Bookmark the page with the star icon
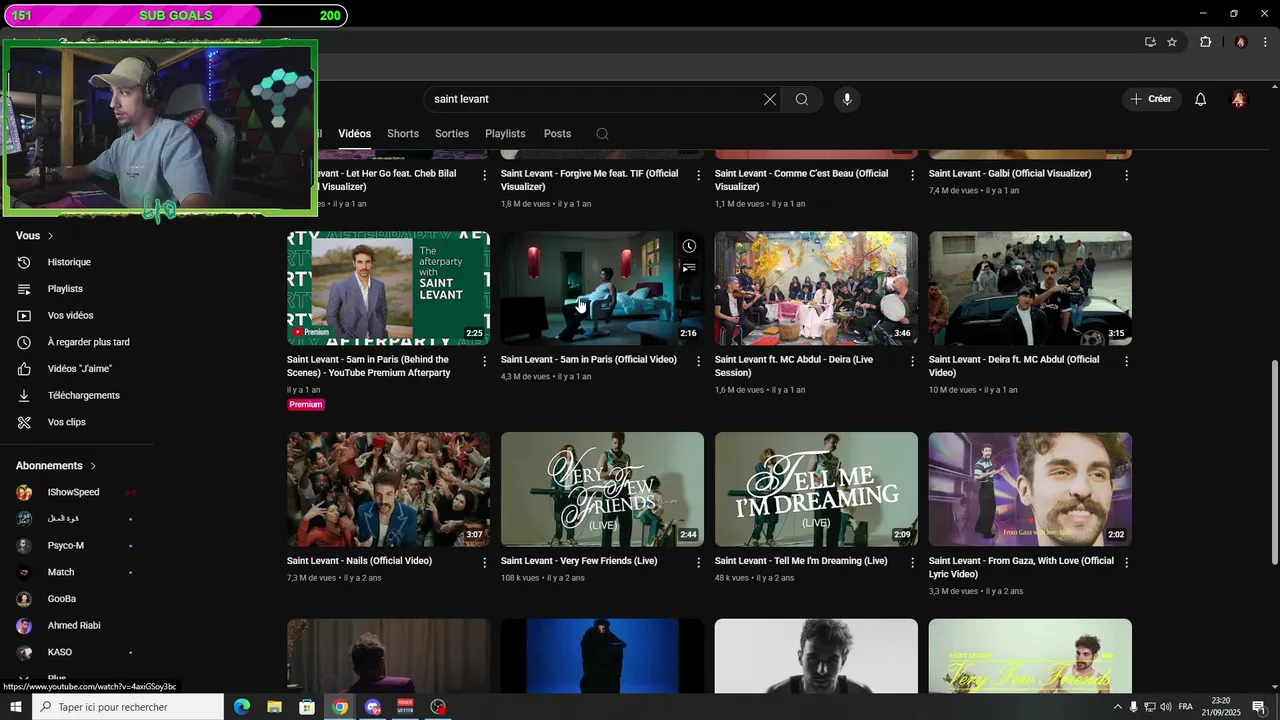This screenshot has width=1280, height=720. [1172, 42]
